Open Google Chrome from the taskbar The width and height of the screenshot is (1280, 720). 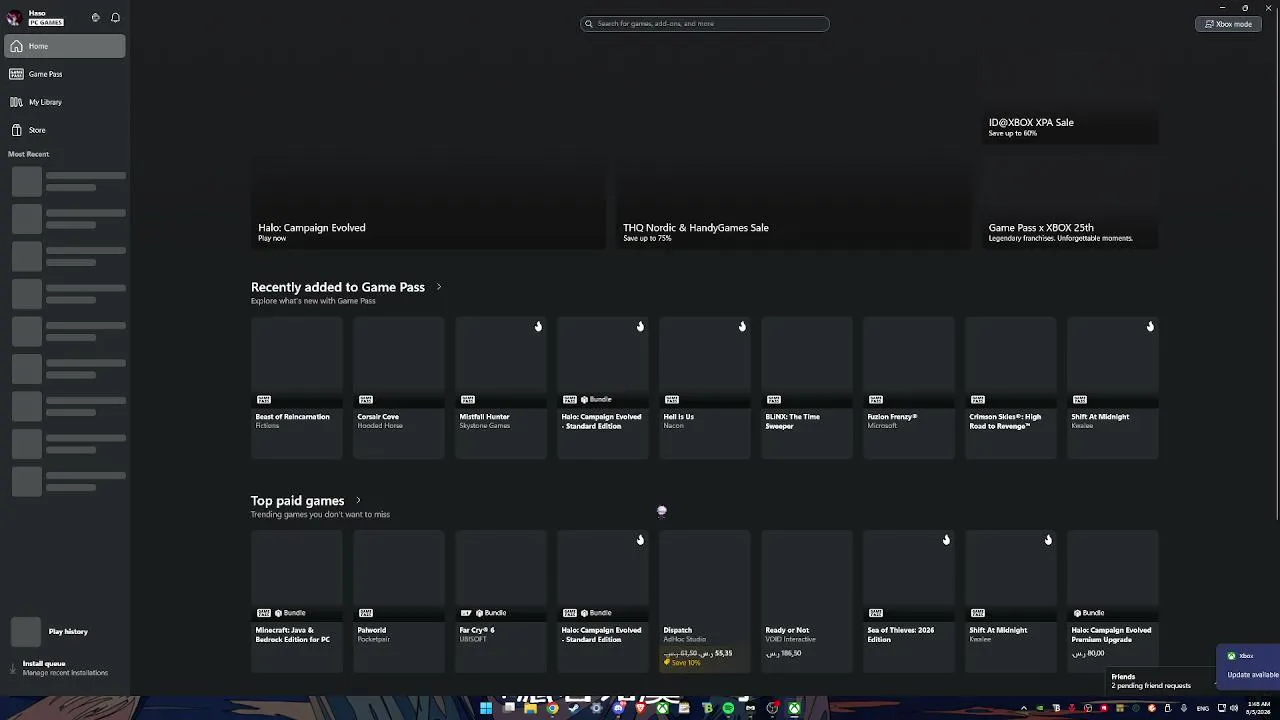coord(552,708)
